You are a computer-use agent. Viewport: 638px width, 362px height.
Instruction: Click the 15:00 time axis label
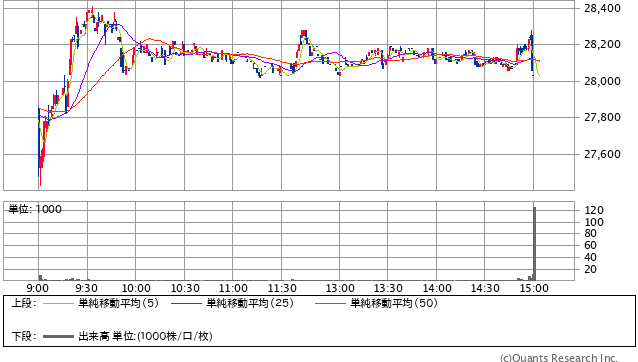click(x=534, y=288)
